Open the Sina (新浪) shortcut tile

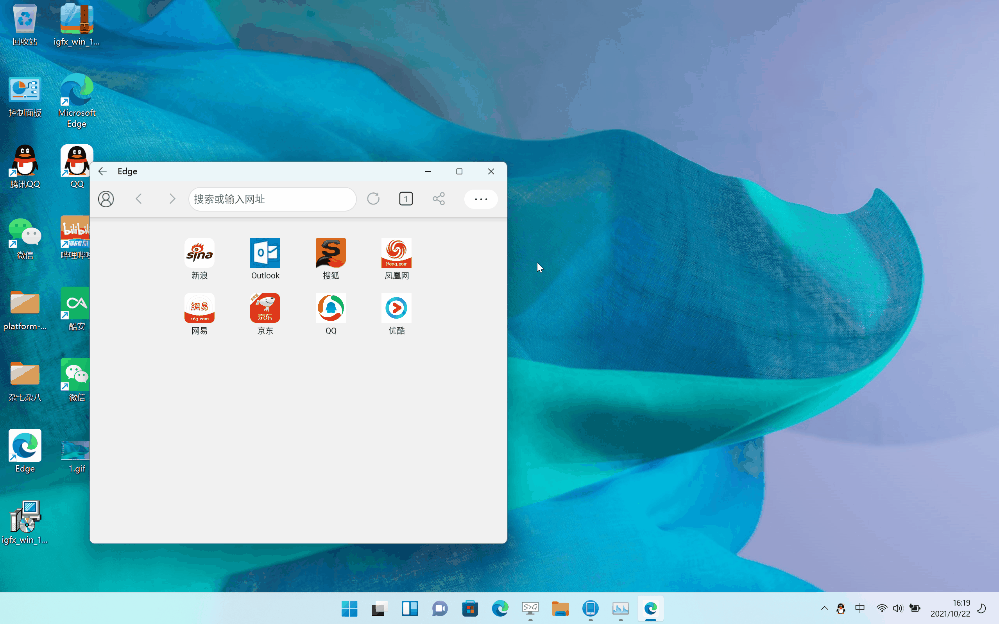click(x=199, y=254)
